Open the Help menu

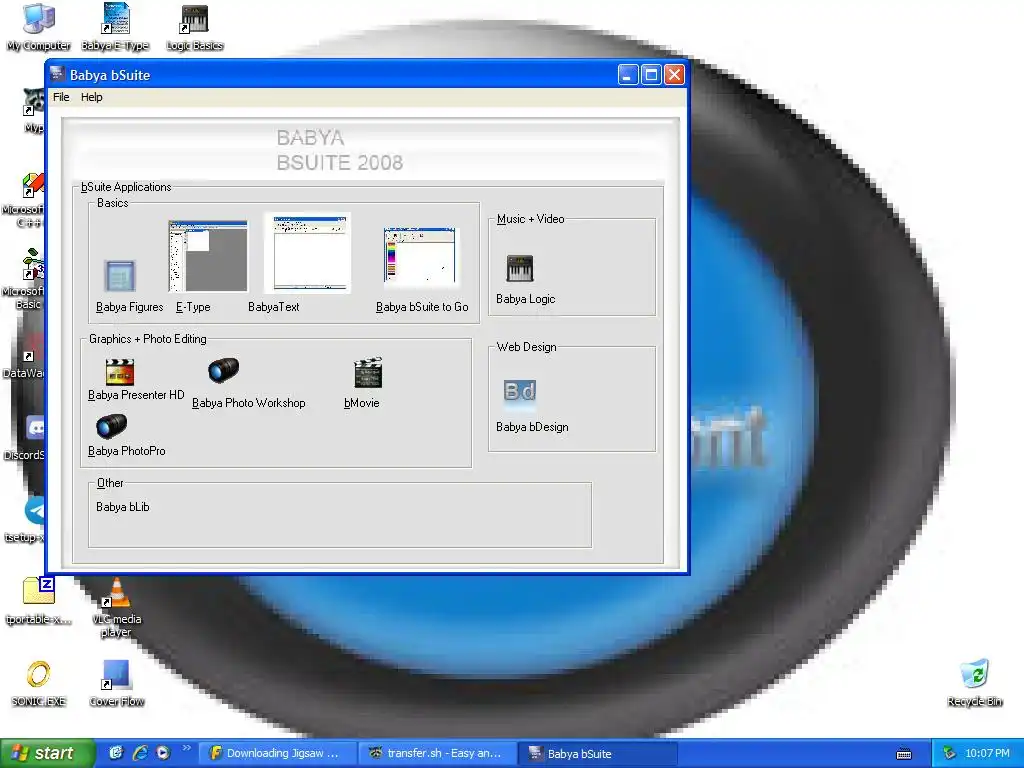pyautogui.click(x=91, y=97)
